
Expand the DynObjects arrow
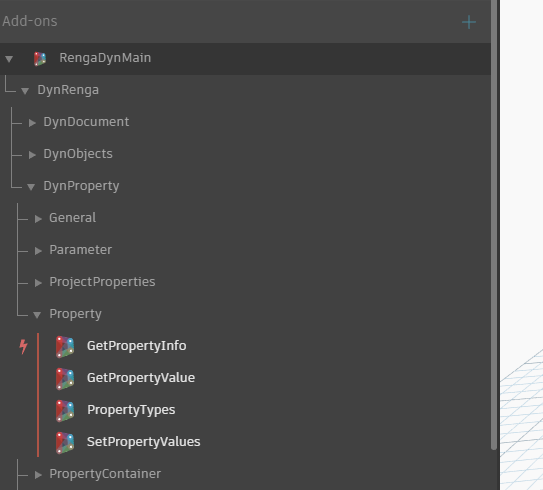[32, 155]
